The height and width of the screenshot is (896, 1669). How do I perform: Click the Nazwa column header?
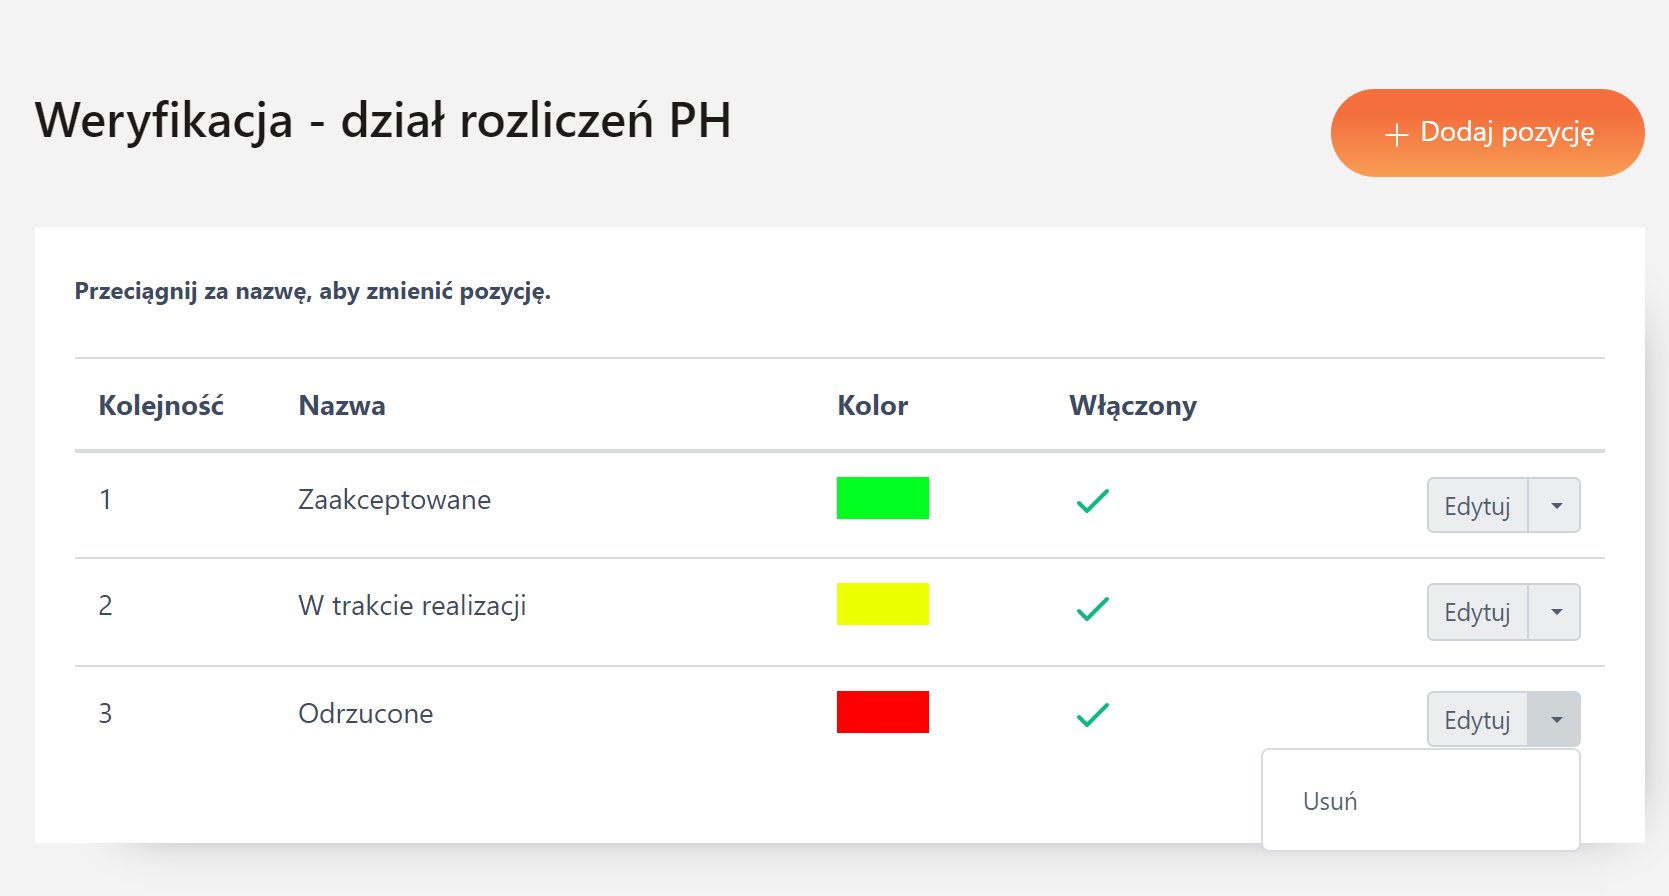[x=342, y=406]
